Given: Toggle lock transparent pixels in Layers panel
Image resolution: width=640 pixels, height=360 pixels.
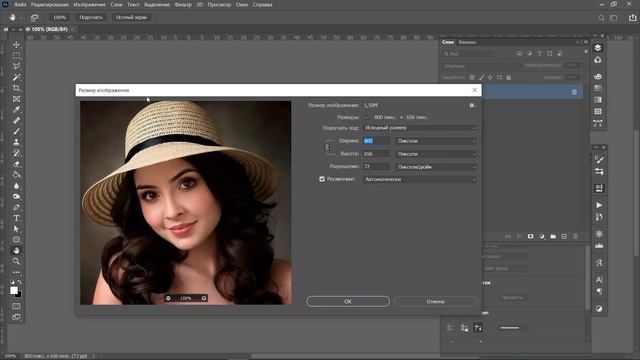Looking at the screenshot, I should [x=472, y=77].
